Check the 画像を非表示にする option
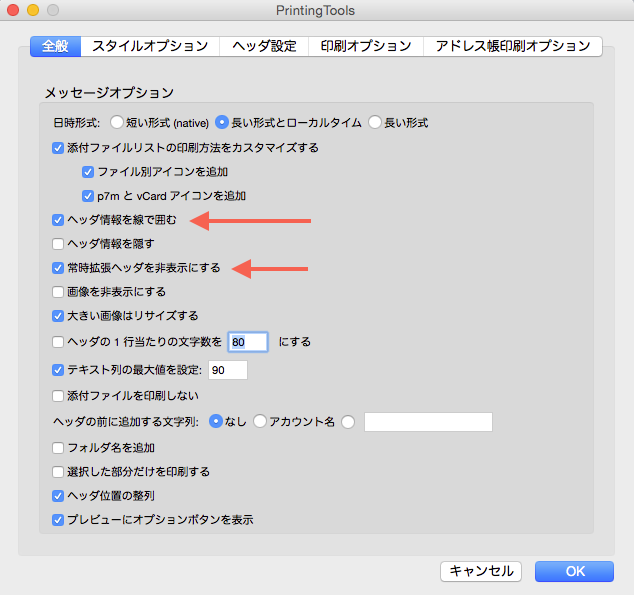This screenshot has height=595, width=634. pos(58,292)
